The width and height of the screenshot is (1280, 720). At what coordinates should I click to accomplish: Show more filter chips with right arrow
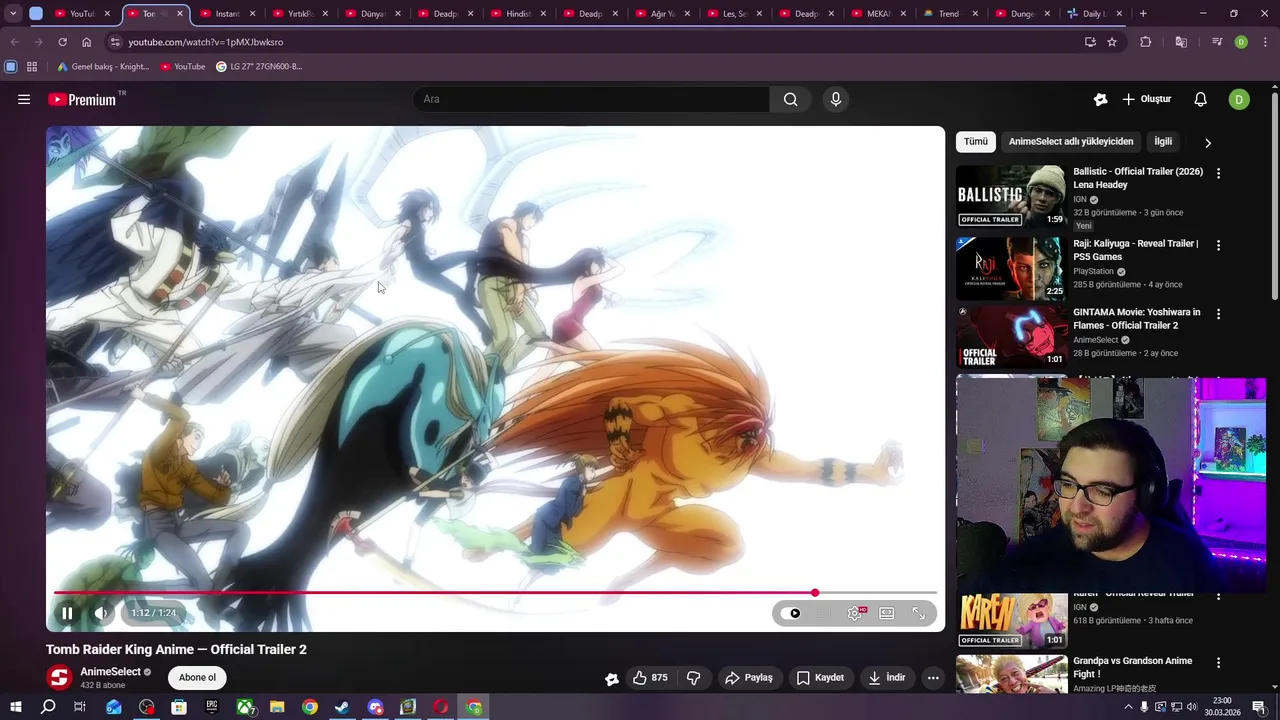pyautogui.click(x=1208, y=143)
